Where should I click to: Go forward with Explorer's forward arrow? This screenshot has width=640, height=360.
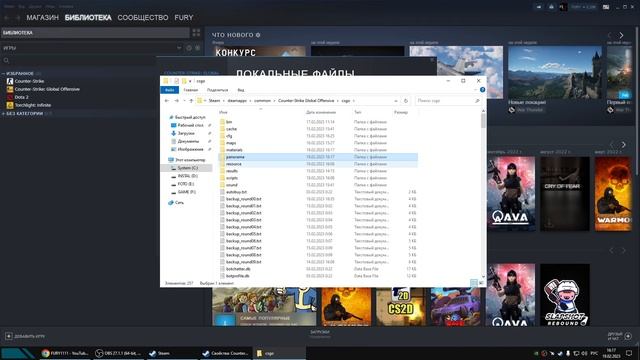point(176,100)
